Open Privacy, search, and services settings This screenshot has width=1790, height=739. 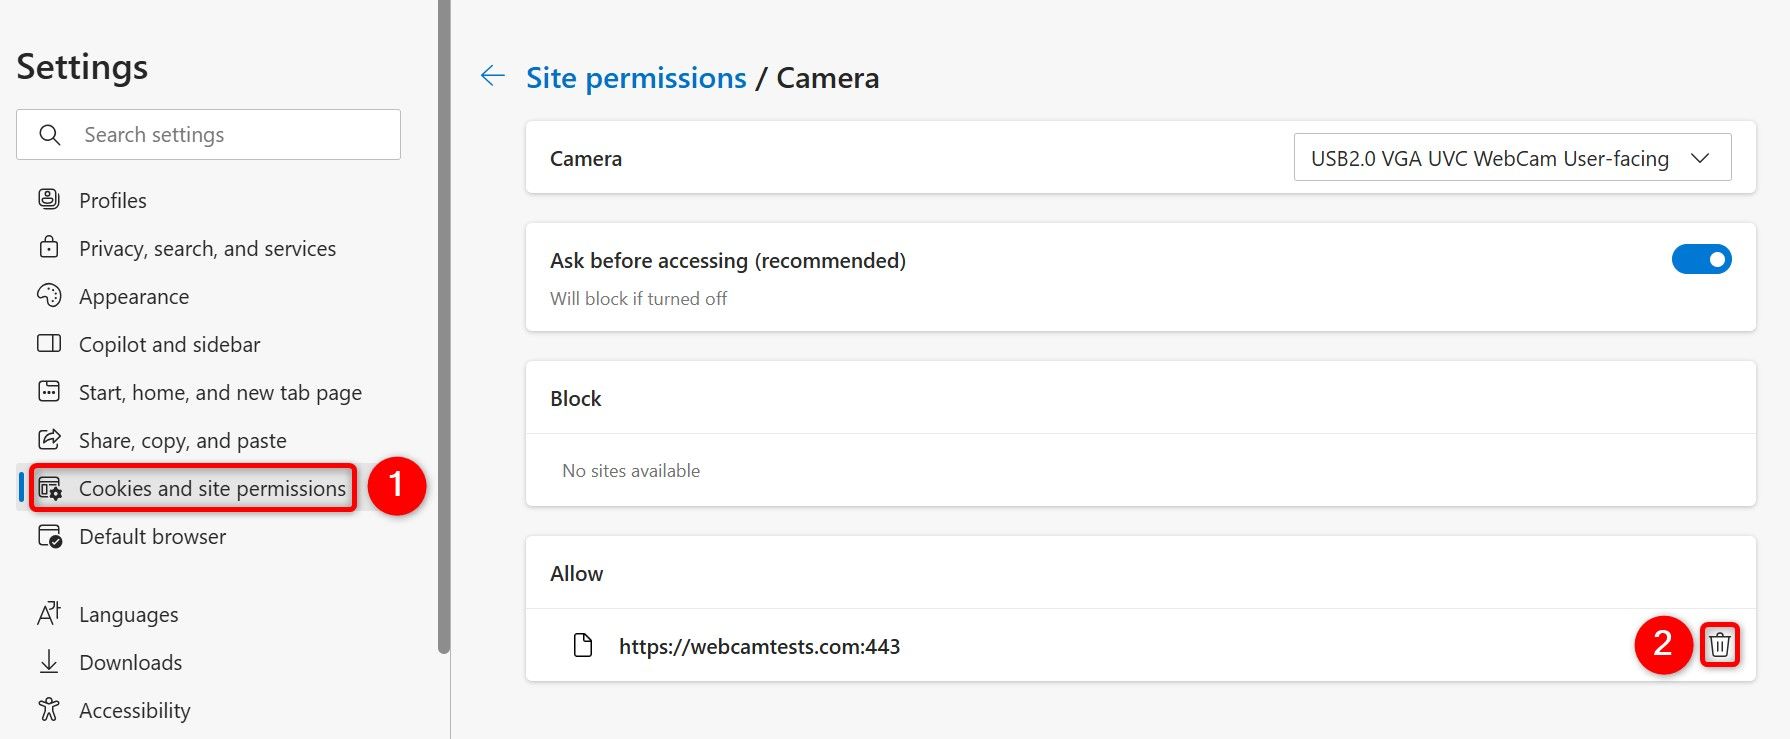pyautogui.click(x=207, y=249)
